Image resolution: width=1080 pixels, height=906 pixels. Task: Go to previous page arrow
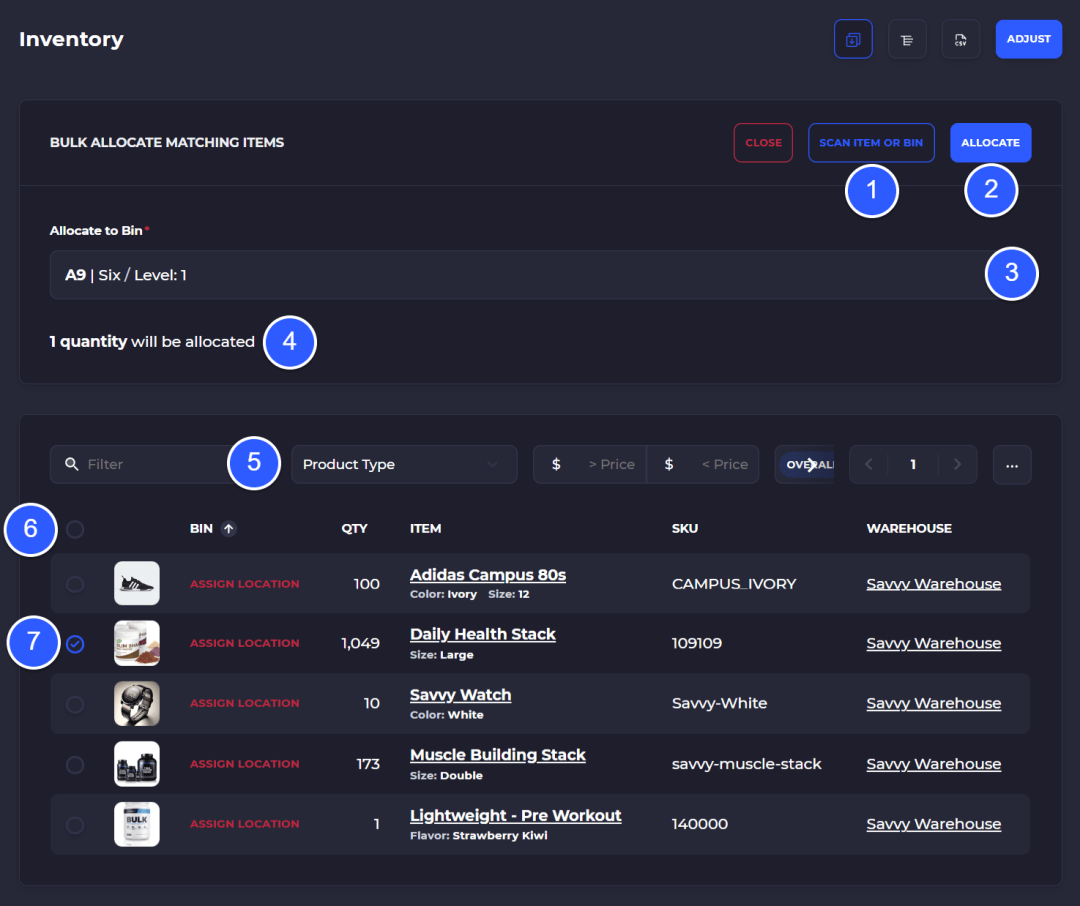pos(869,464)
